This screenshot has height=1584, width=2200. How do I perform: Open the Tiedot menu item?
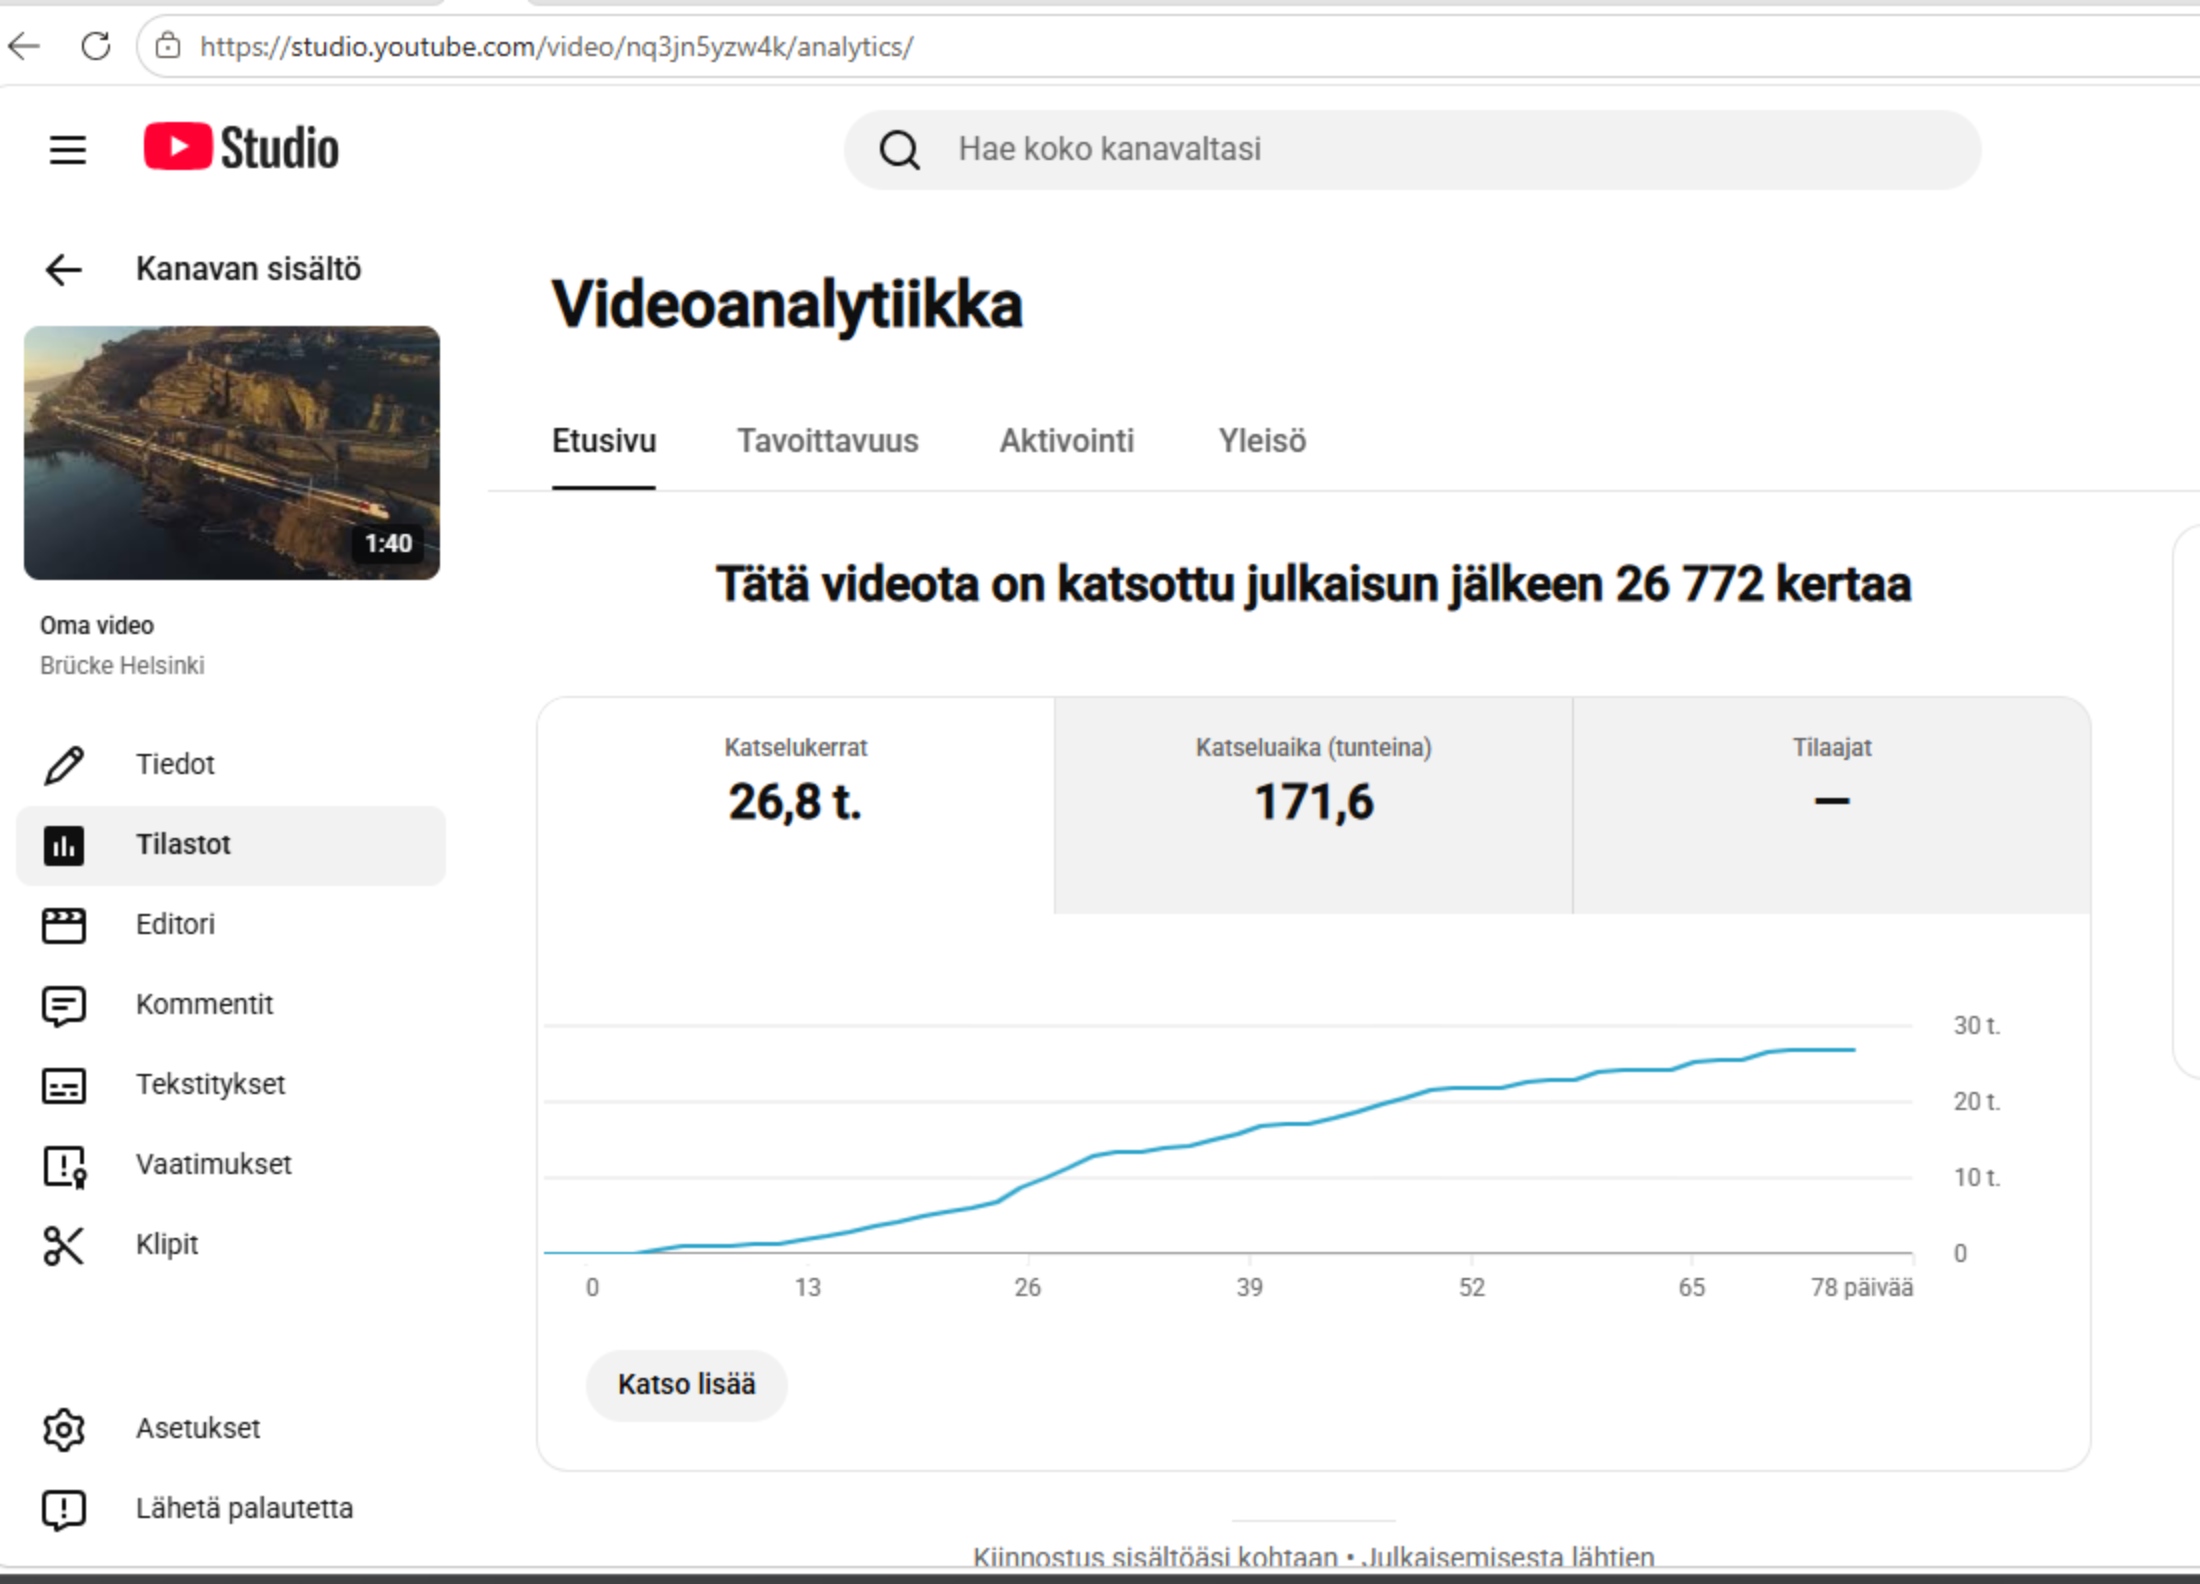(231, 765)
